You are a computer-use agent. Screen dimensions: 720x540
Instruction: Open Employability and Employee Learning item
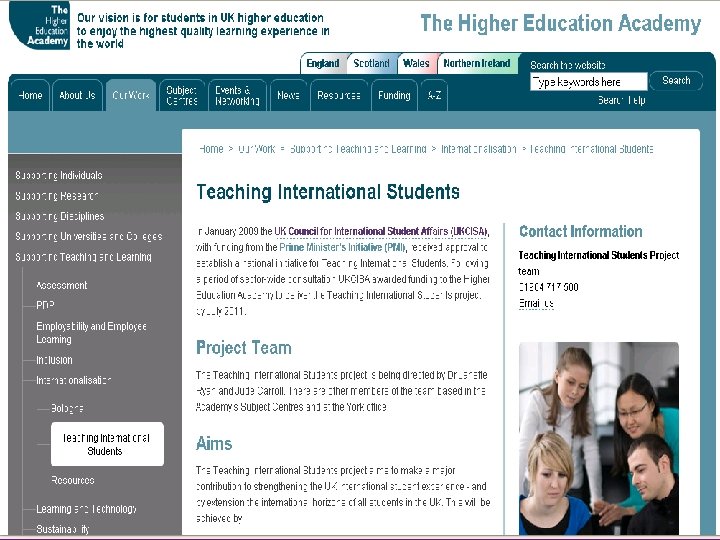pyautogui.click(x=91, y=333)
